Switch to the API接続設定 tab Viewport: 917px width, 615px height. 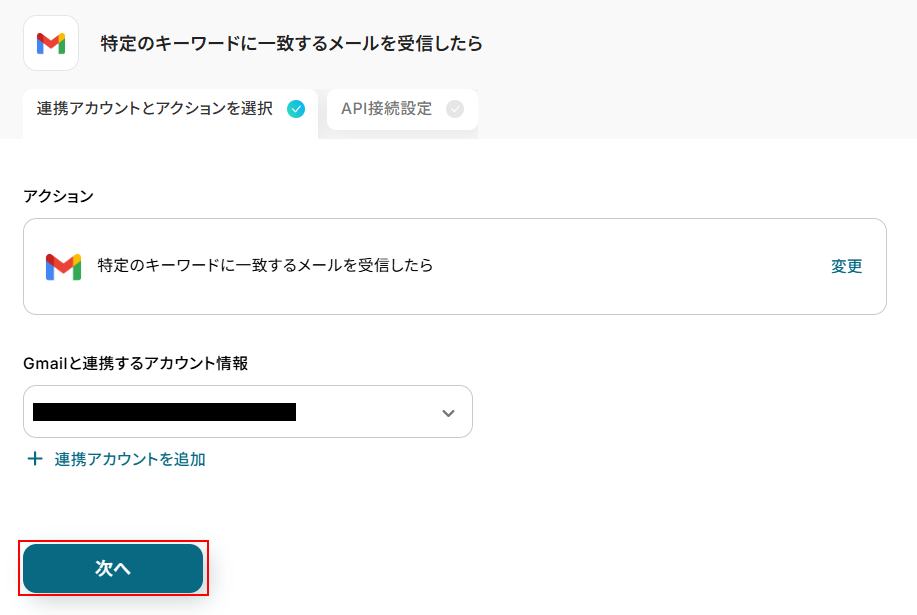[387, 109]
